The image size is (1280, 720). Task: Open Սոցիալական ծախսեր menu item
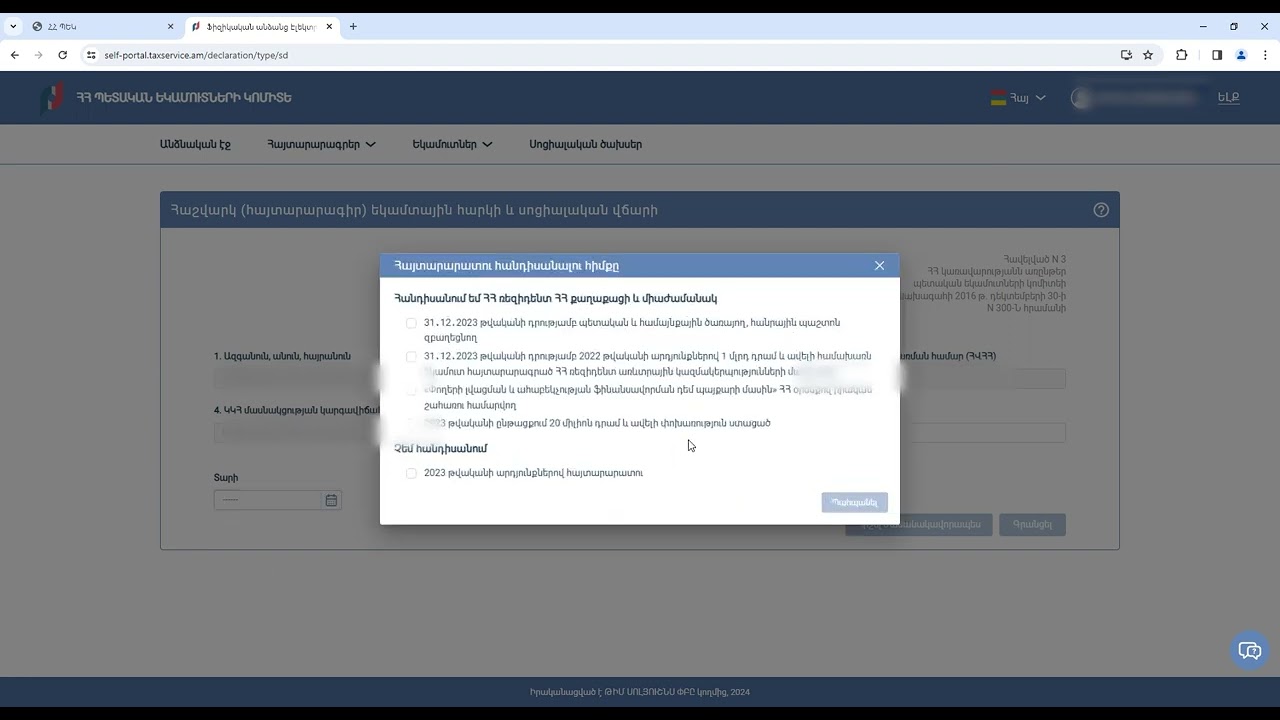(585, 144)
